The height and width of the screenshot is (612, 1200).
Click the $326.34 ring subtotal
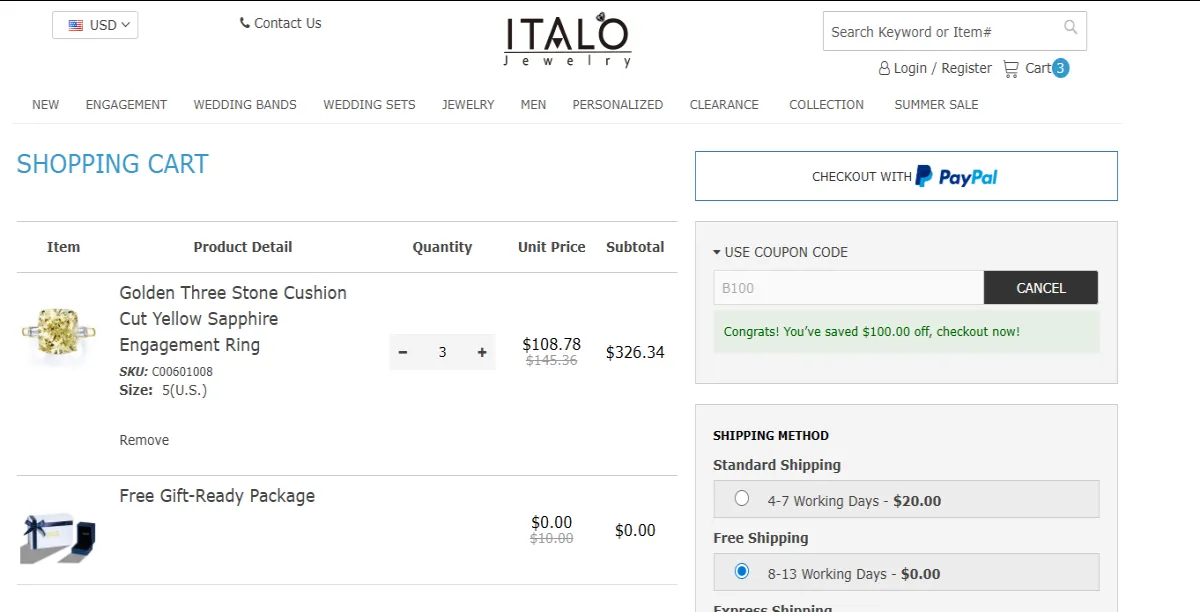635,352
